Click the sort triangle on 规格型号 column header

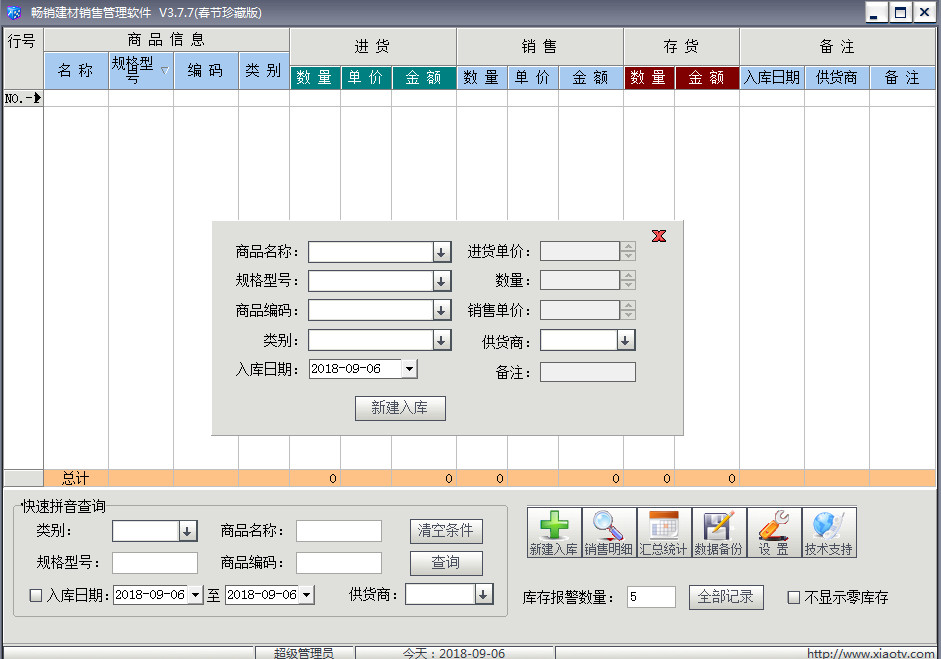point(163,72)
